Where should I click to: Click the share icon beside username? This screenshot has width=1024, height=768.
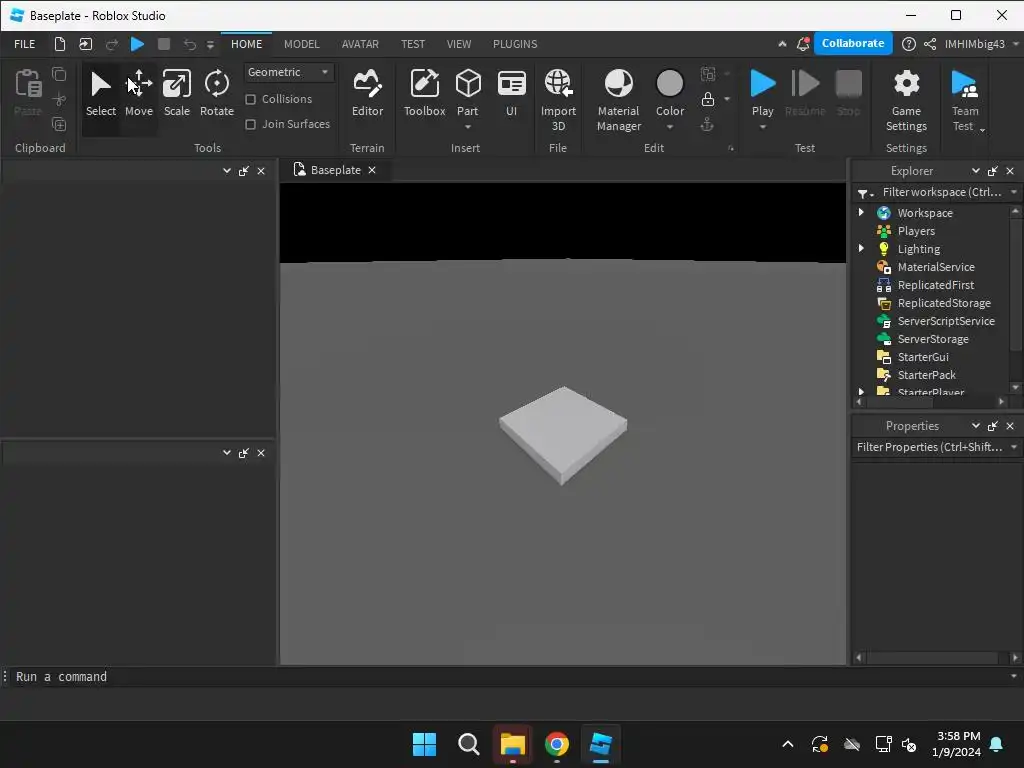click(930, 44)
